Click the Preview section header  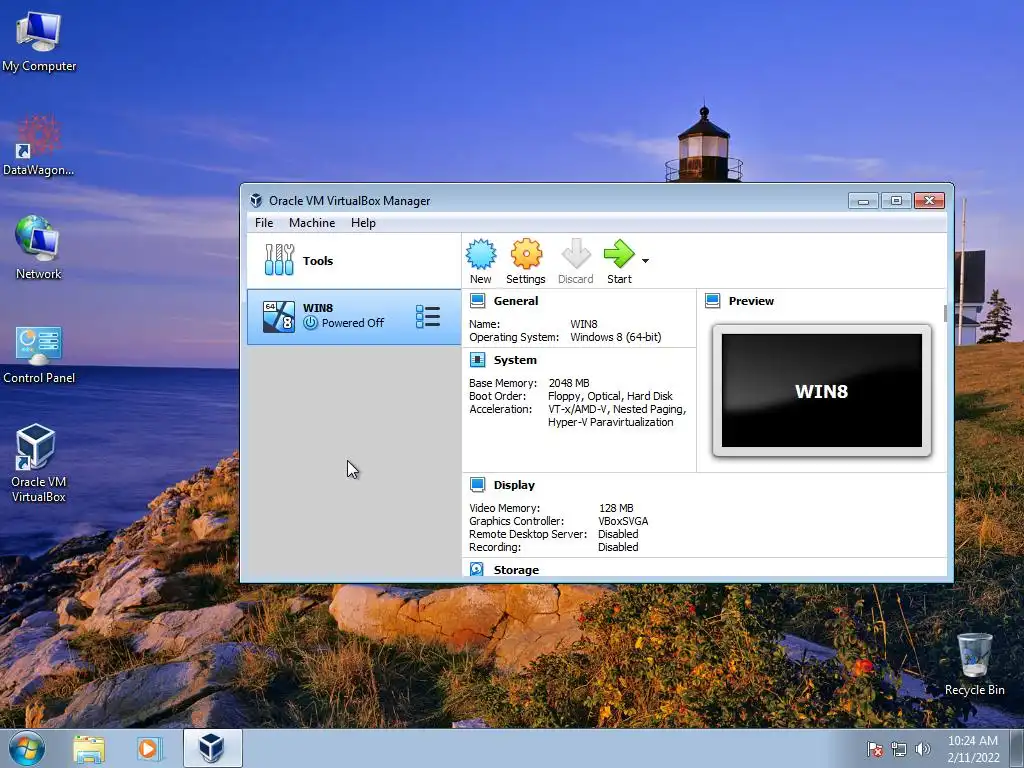pyautogui.click(x=751, y=301)
